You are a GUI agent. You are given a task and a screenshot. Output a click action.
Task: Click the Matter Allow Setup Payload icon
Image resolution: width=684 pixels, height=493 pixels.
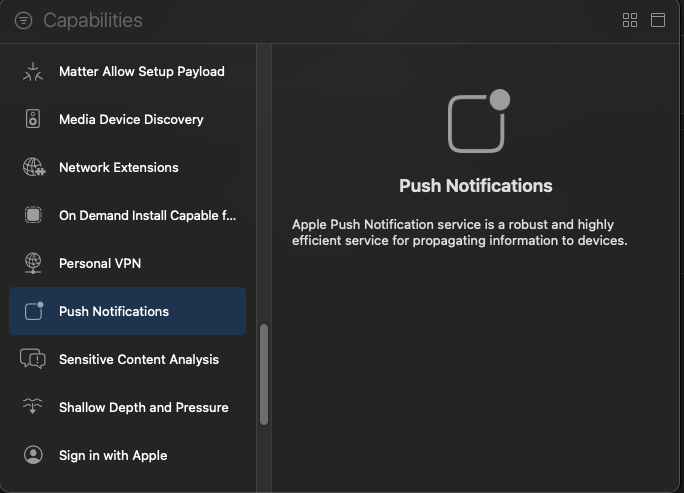[x=33, y=72]
